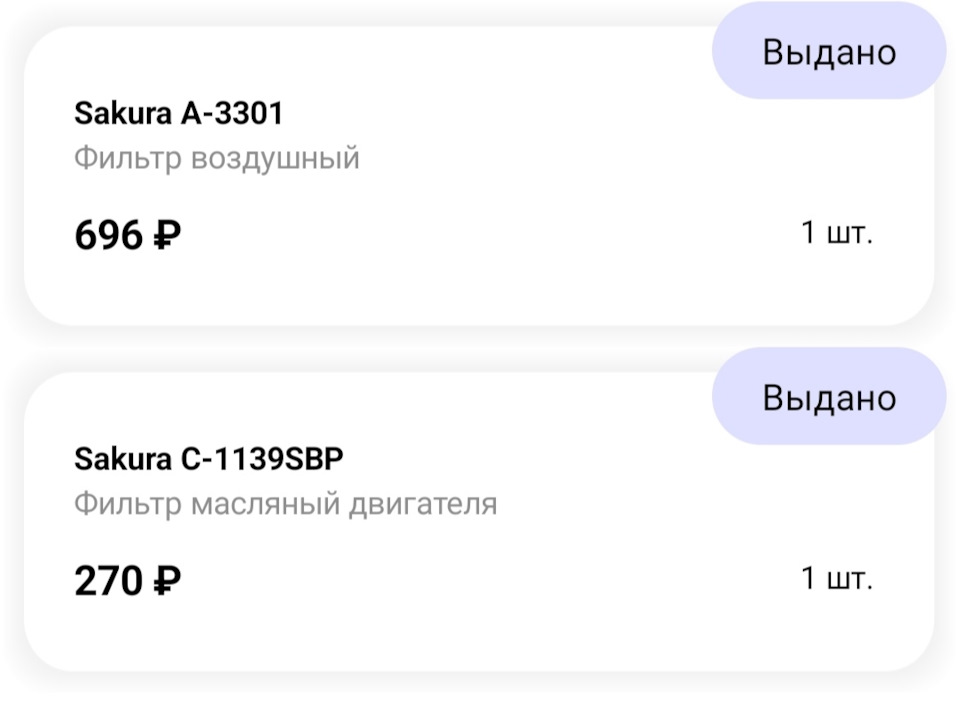Click the word "Sakura" in the C-1139SBP title
Screen dimensions: 960x712
(123, 459)
